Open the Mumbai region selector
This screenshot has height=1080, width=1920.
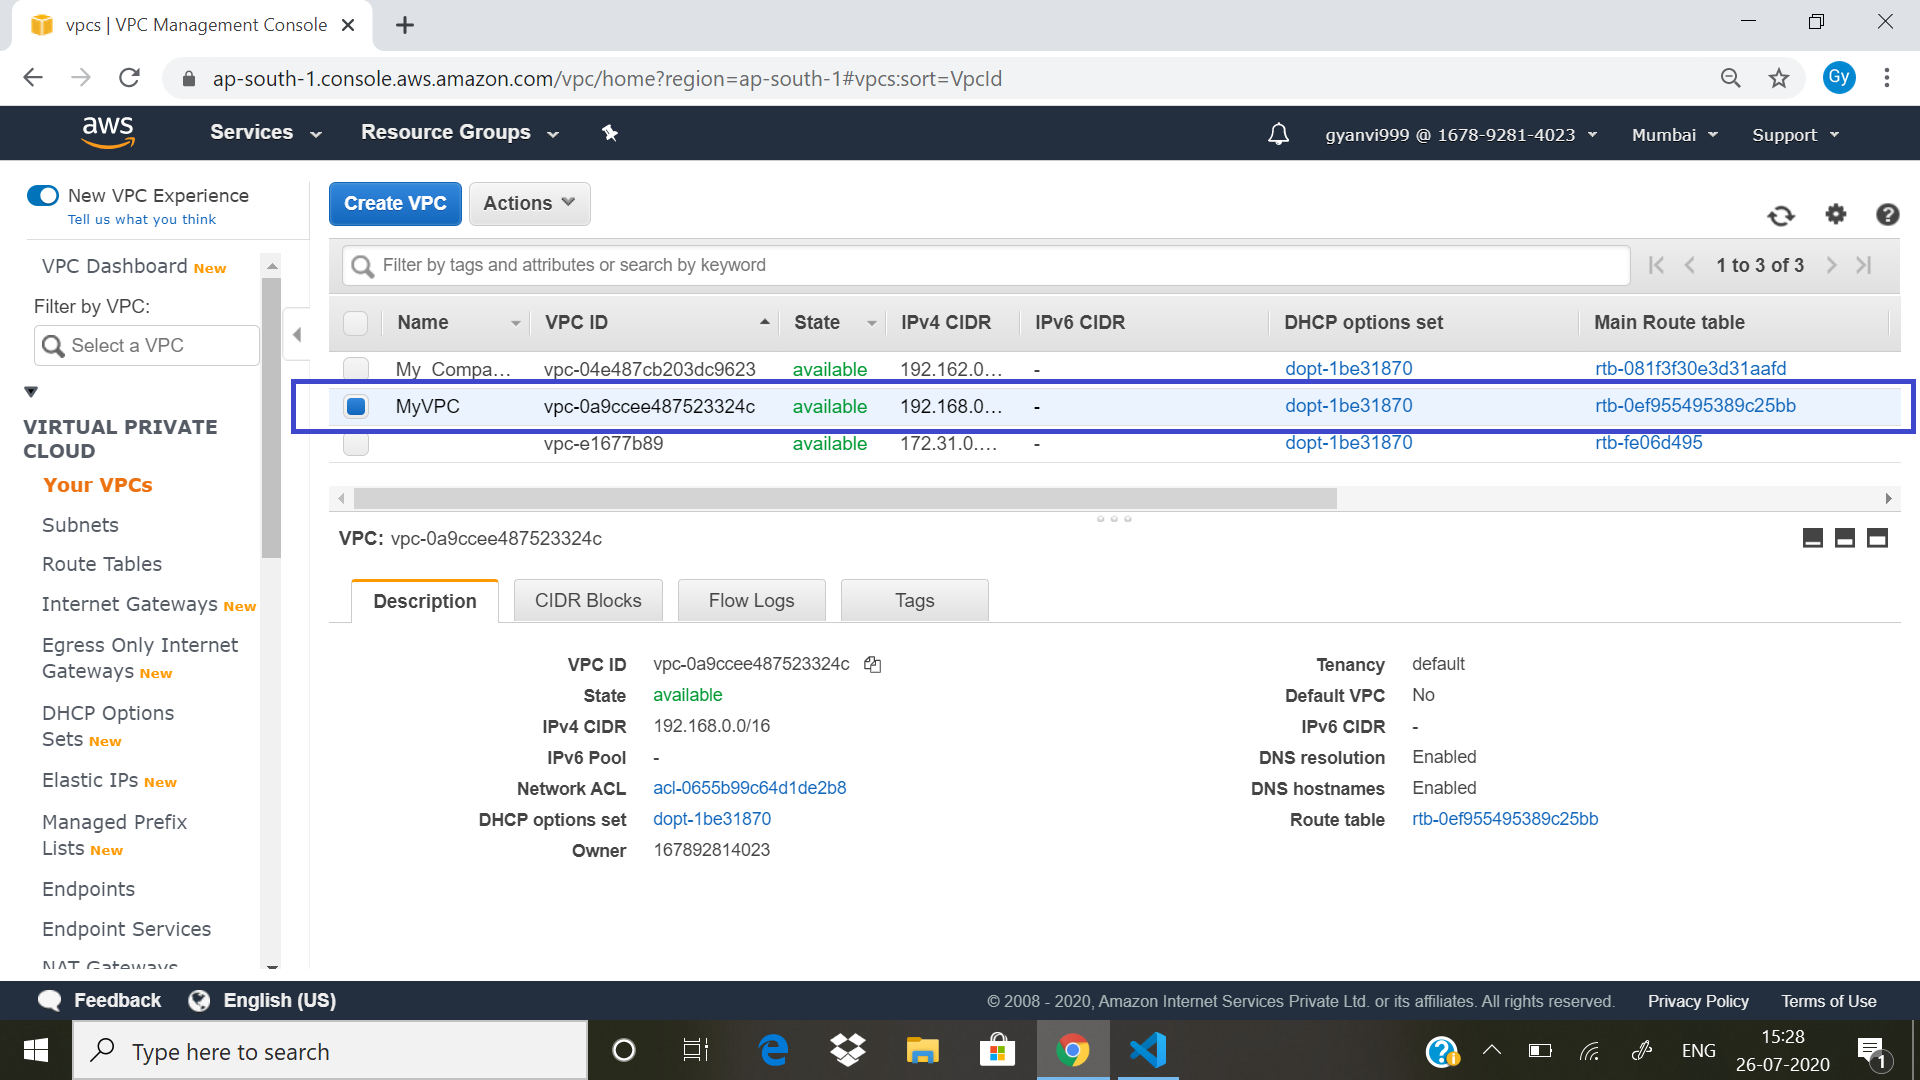(1672, 133)
